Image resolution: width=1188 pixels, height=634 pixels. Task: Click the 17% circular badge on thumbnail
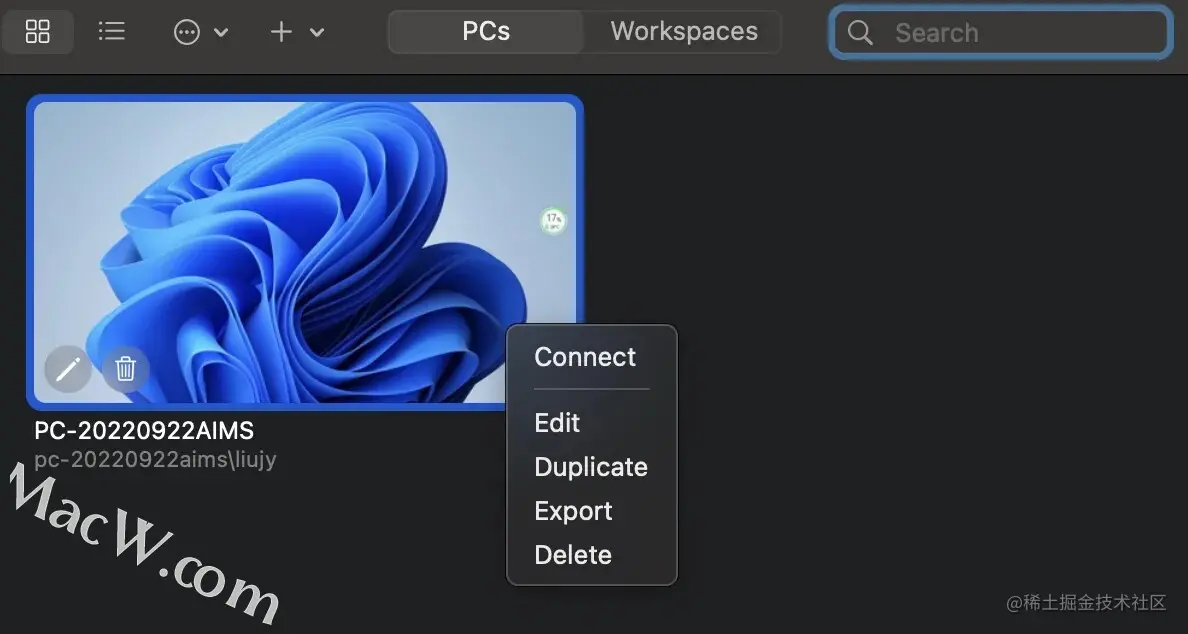point(553,220)
